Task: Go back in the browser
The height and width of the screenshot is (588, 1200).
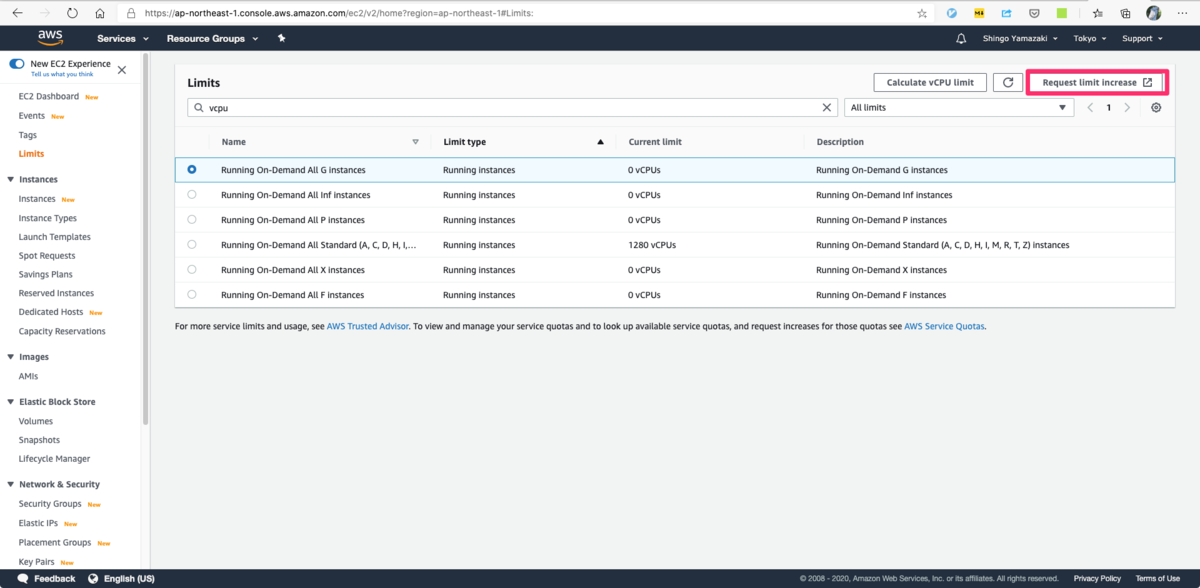Action: point(18,13)
